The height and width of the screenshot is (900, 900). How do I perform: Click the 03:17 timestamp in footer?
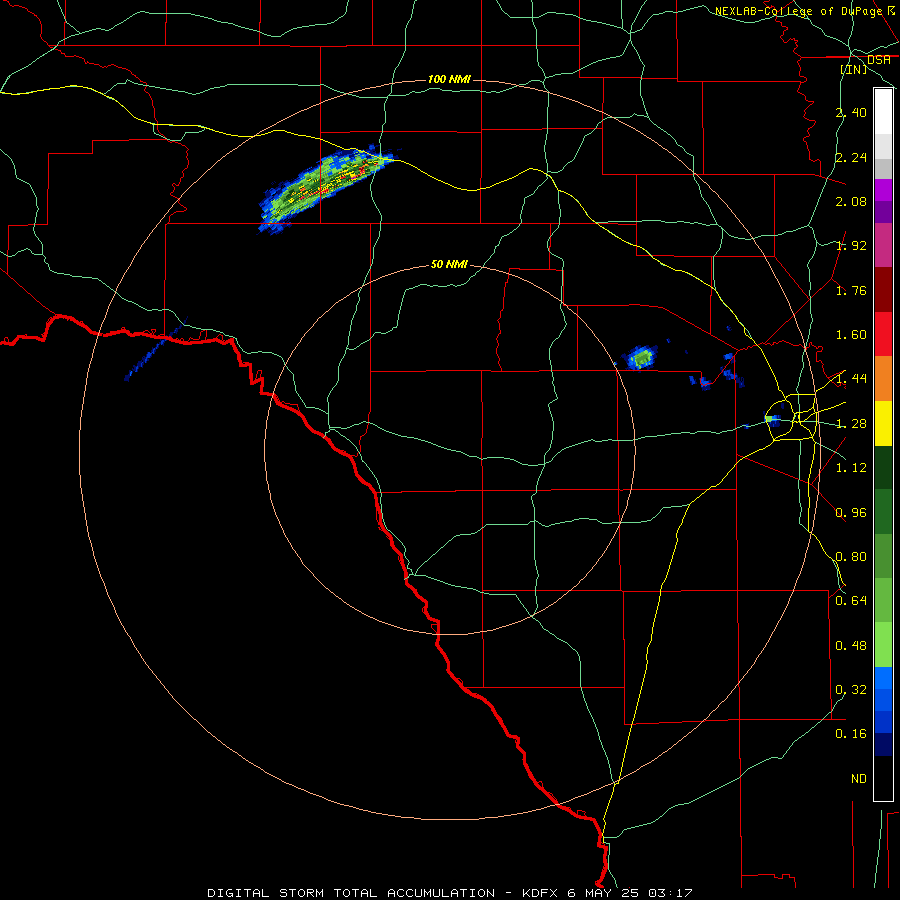coord(670,893)
